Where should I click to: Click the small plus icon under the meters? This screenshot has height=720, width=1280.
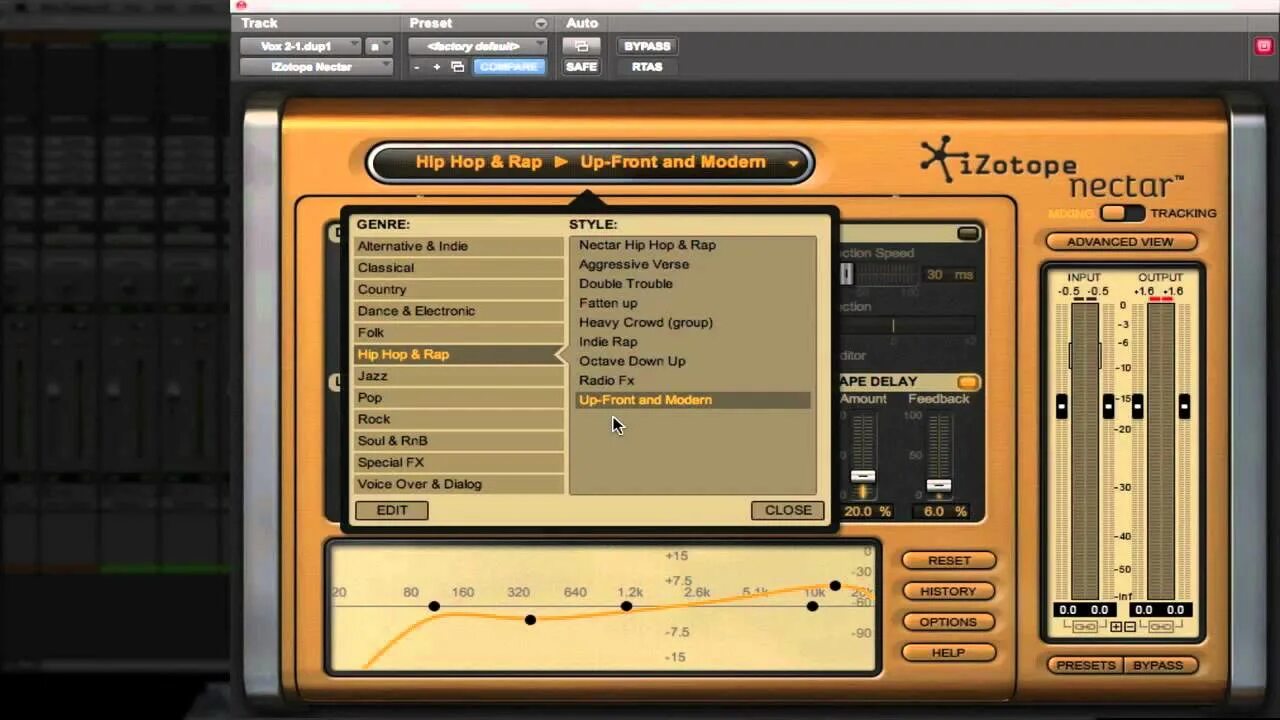1116,627
